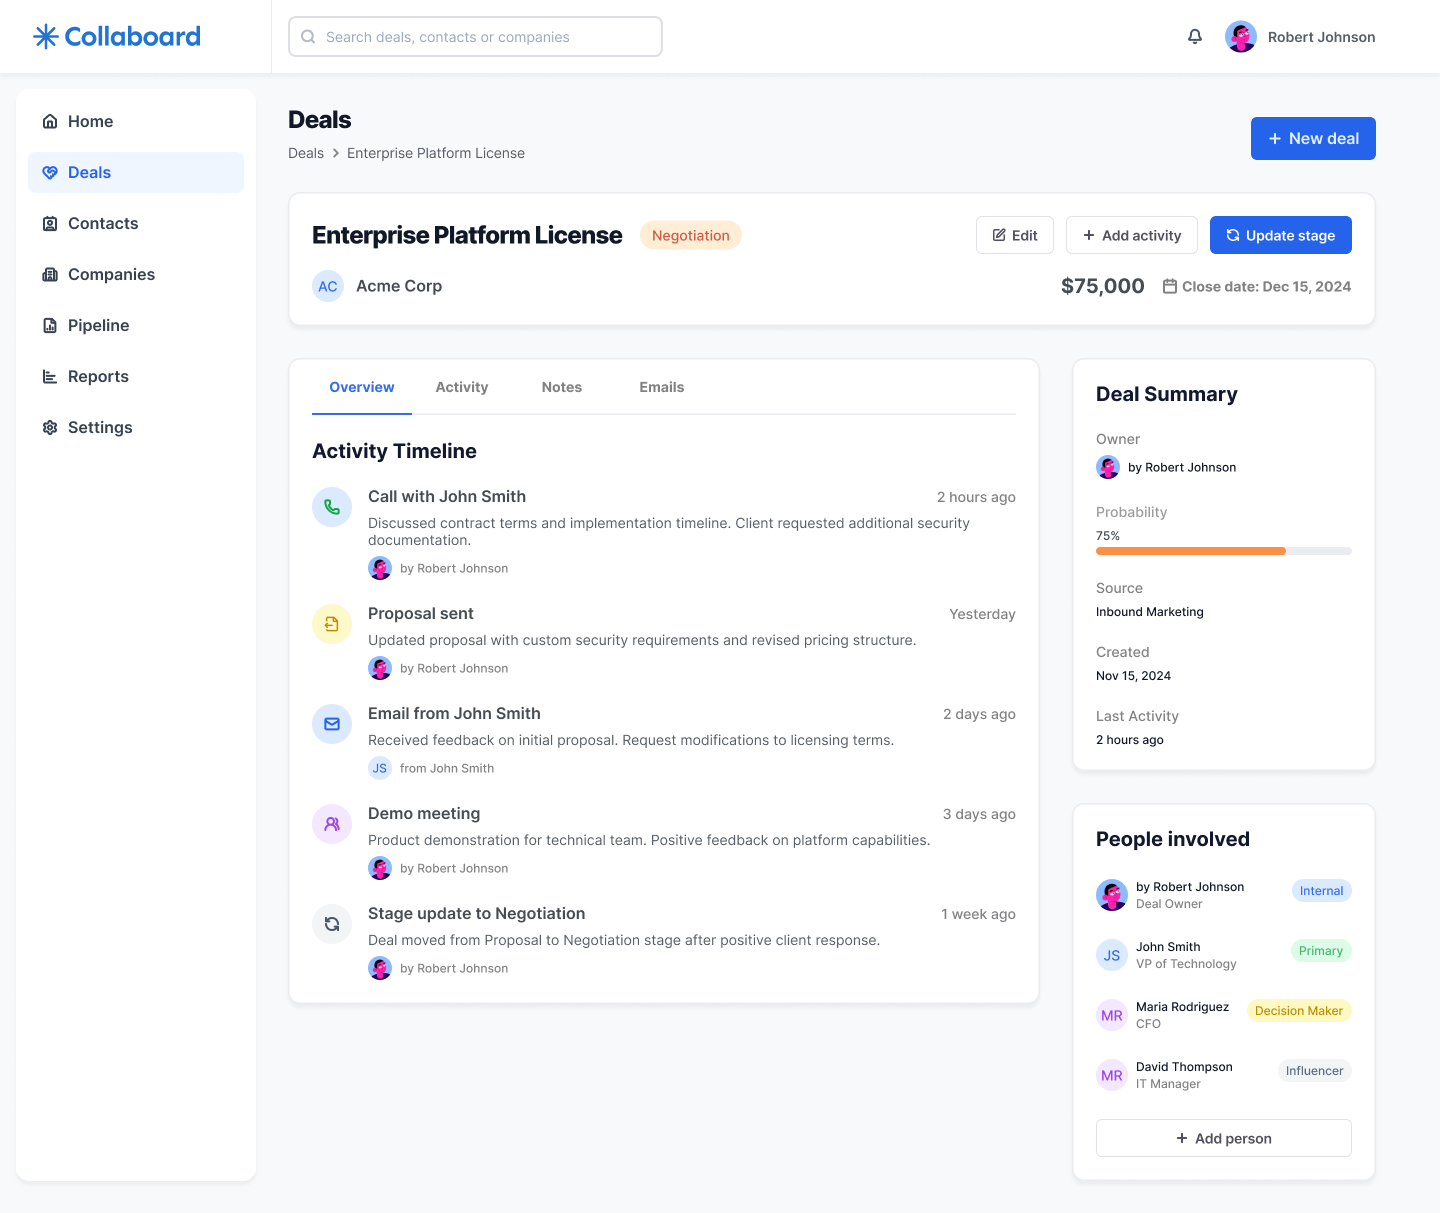Open the notifications bell

click(1194, 36)
